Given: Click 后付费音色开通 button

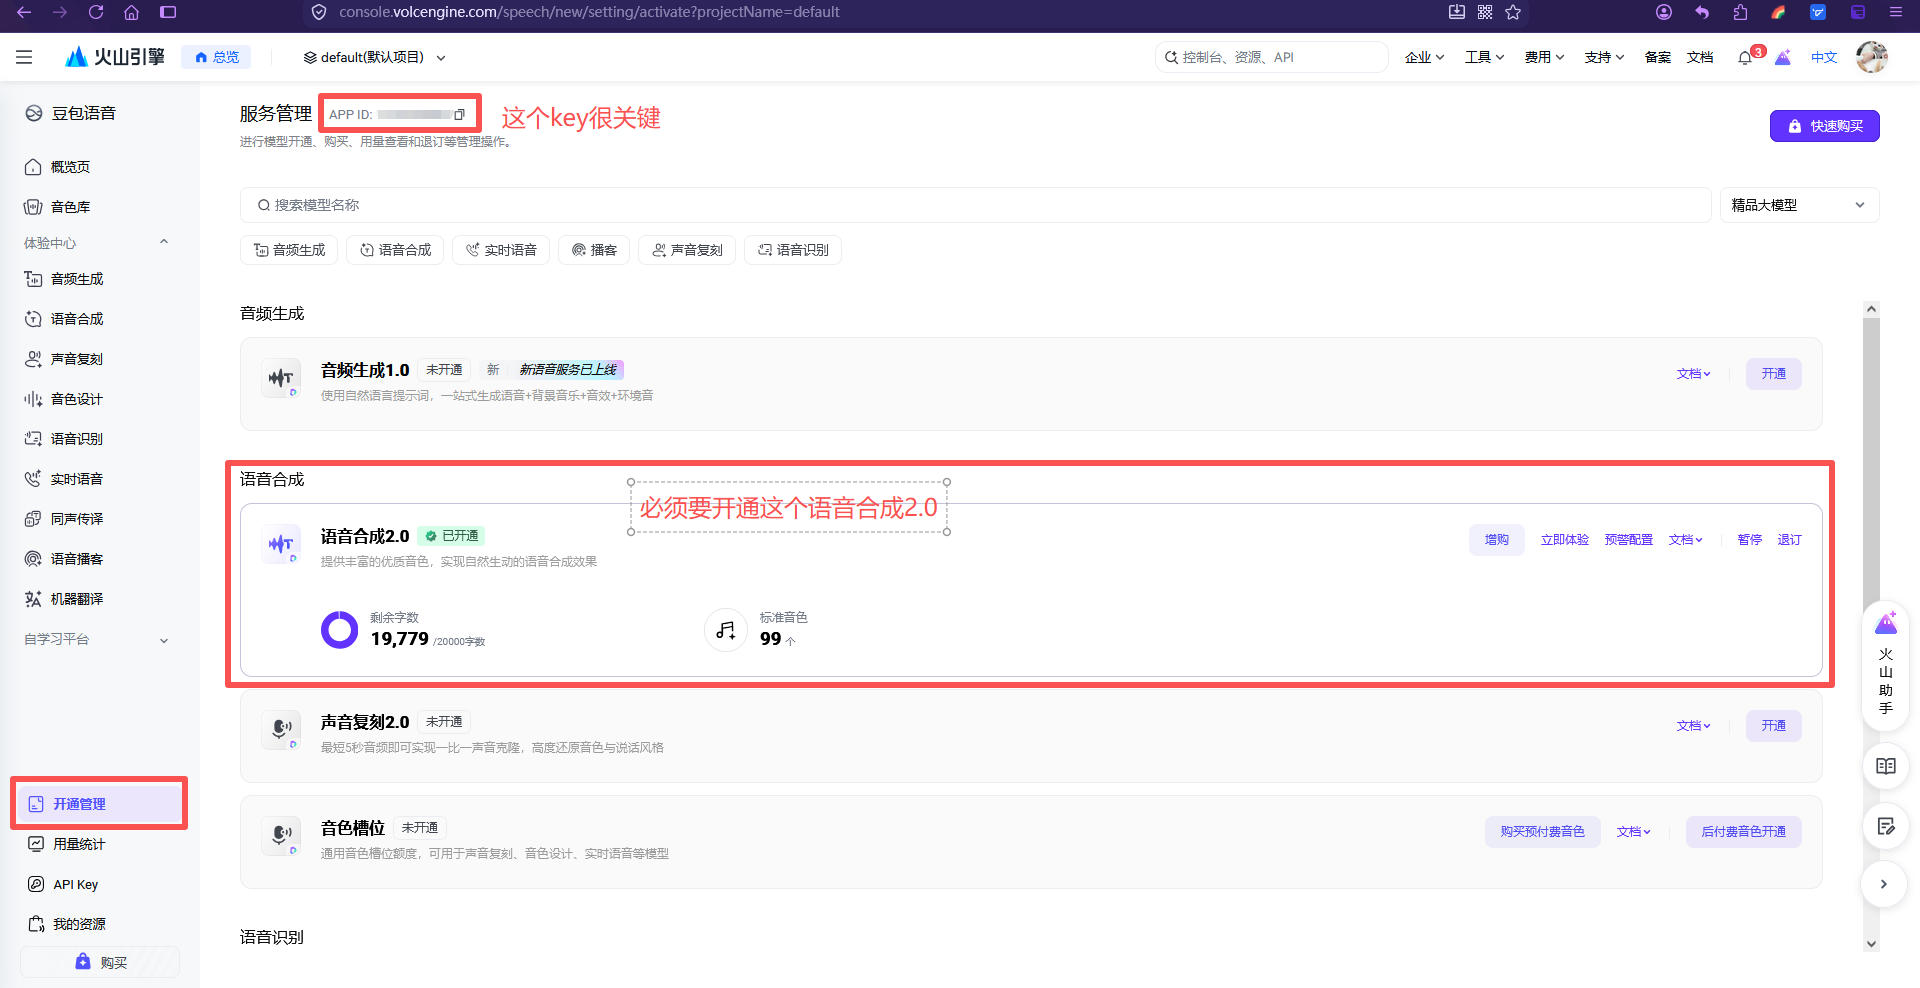Looking at the screenshot, I should click(x=1744, y=832).
